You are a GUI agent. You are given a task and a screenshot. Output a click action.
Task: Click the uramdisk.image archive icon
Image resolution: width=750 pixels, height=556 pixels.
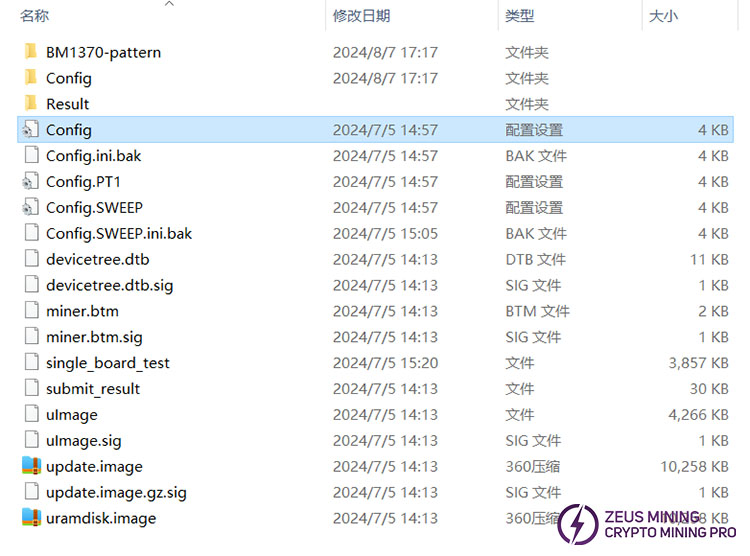pos(30,518)
